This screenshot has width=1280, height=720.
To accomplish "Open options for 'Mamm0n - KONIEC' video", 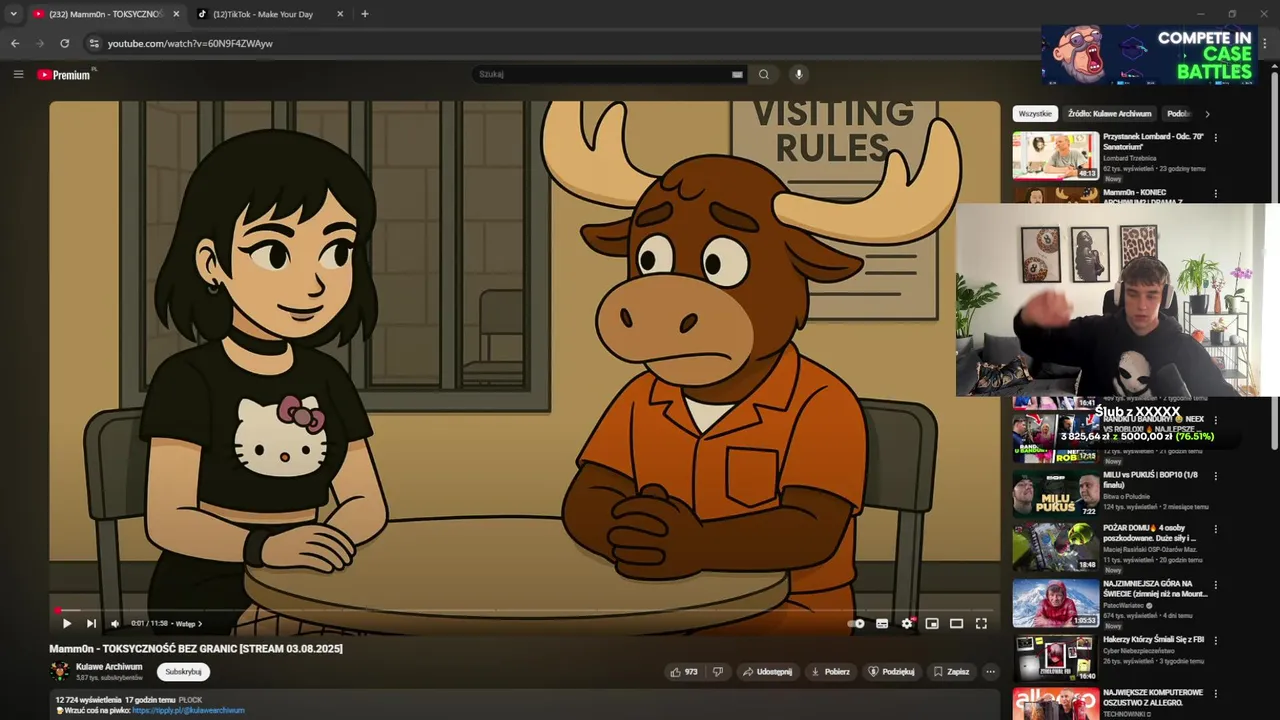I will 1216,194.
